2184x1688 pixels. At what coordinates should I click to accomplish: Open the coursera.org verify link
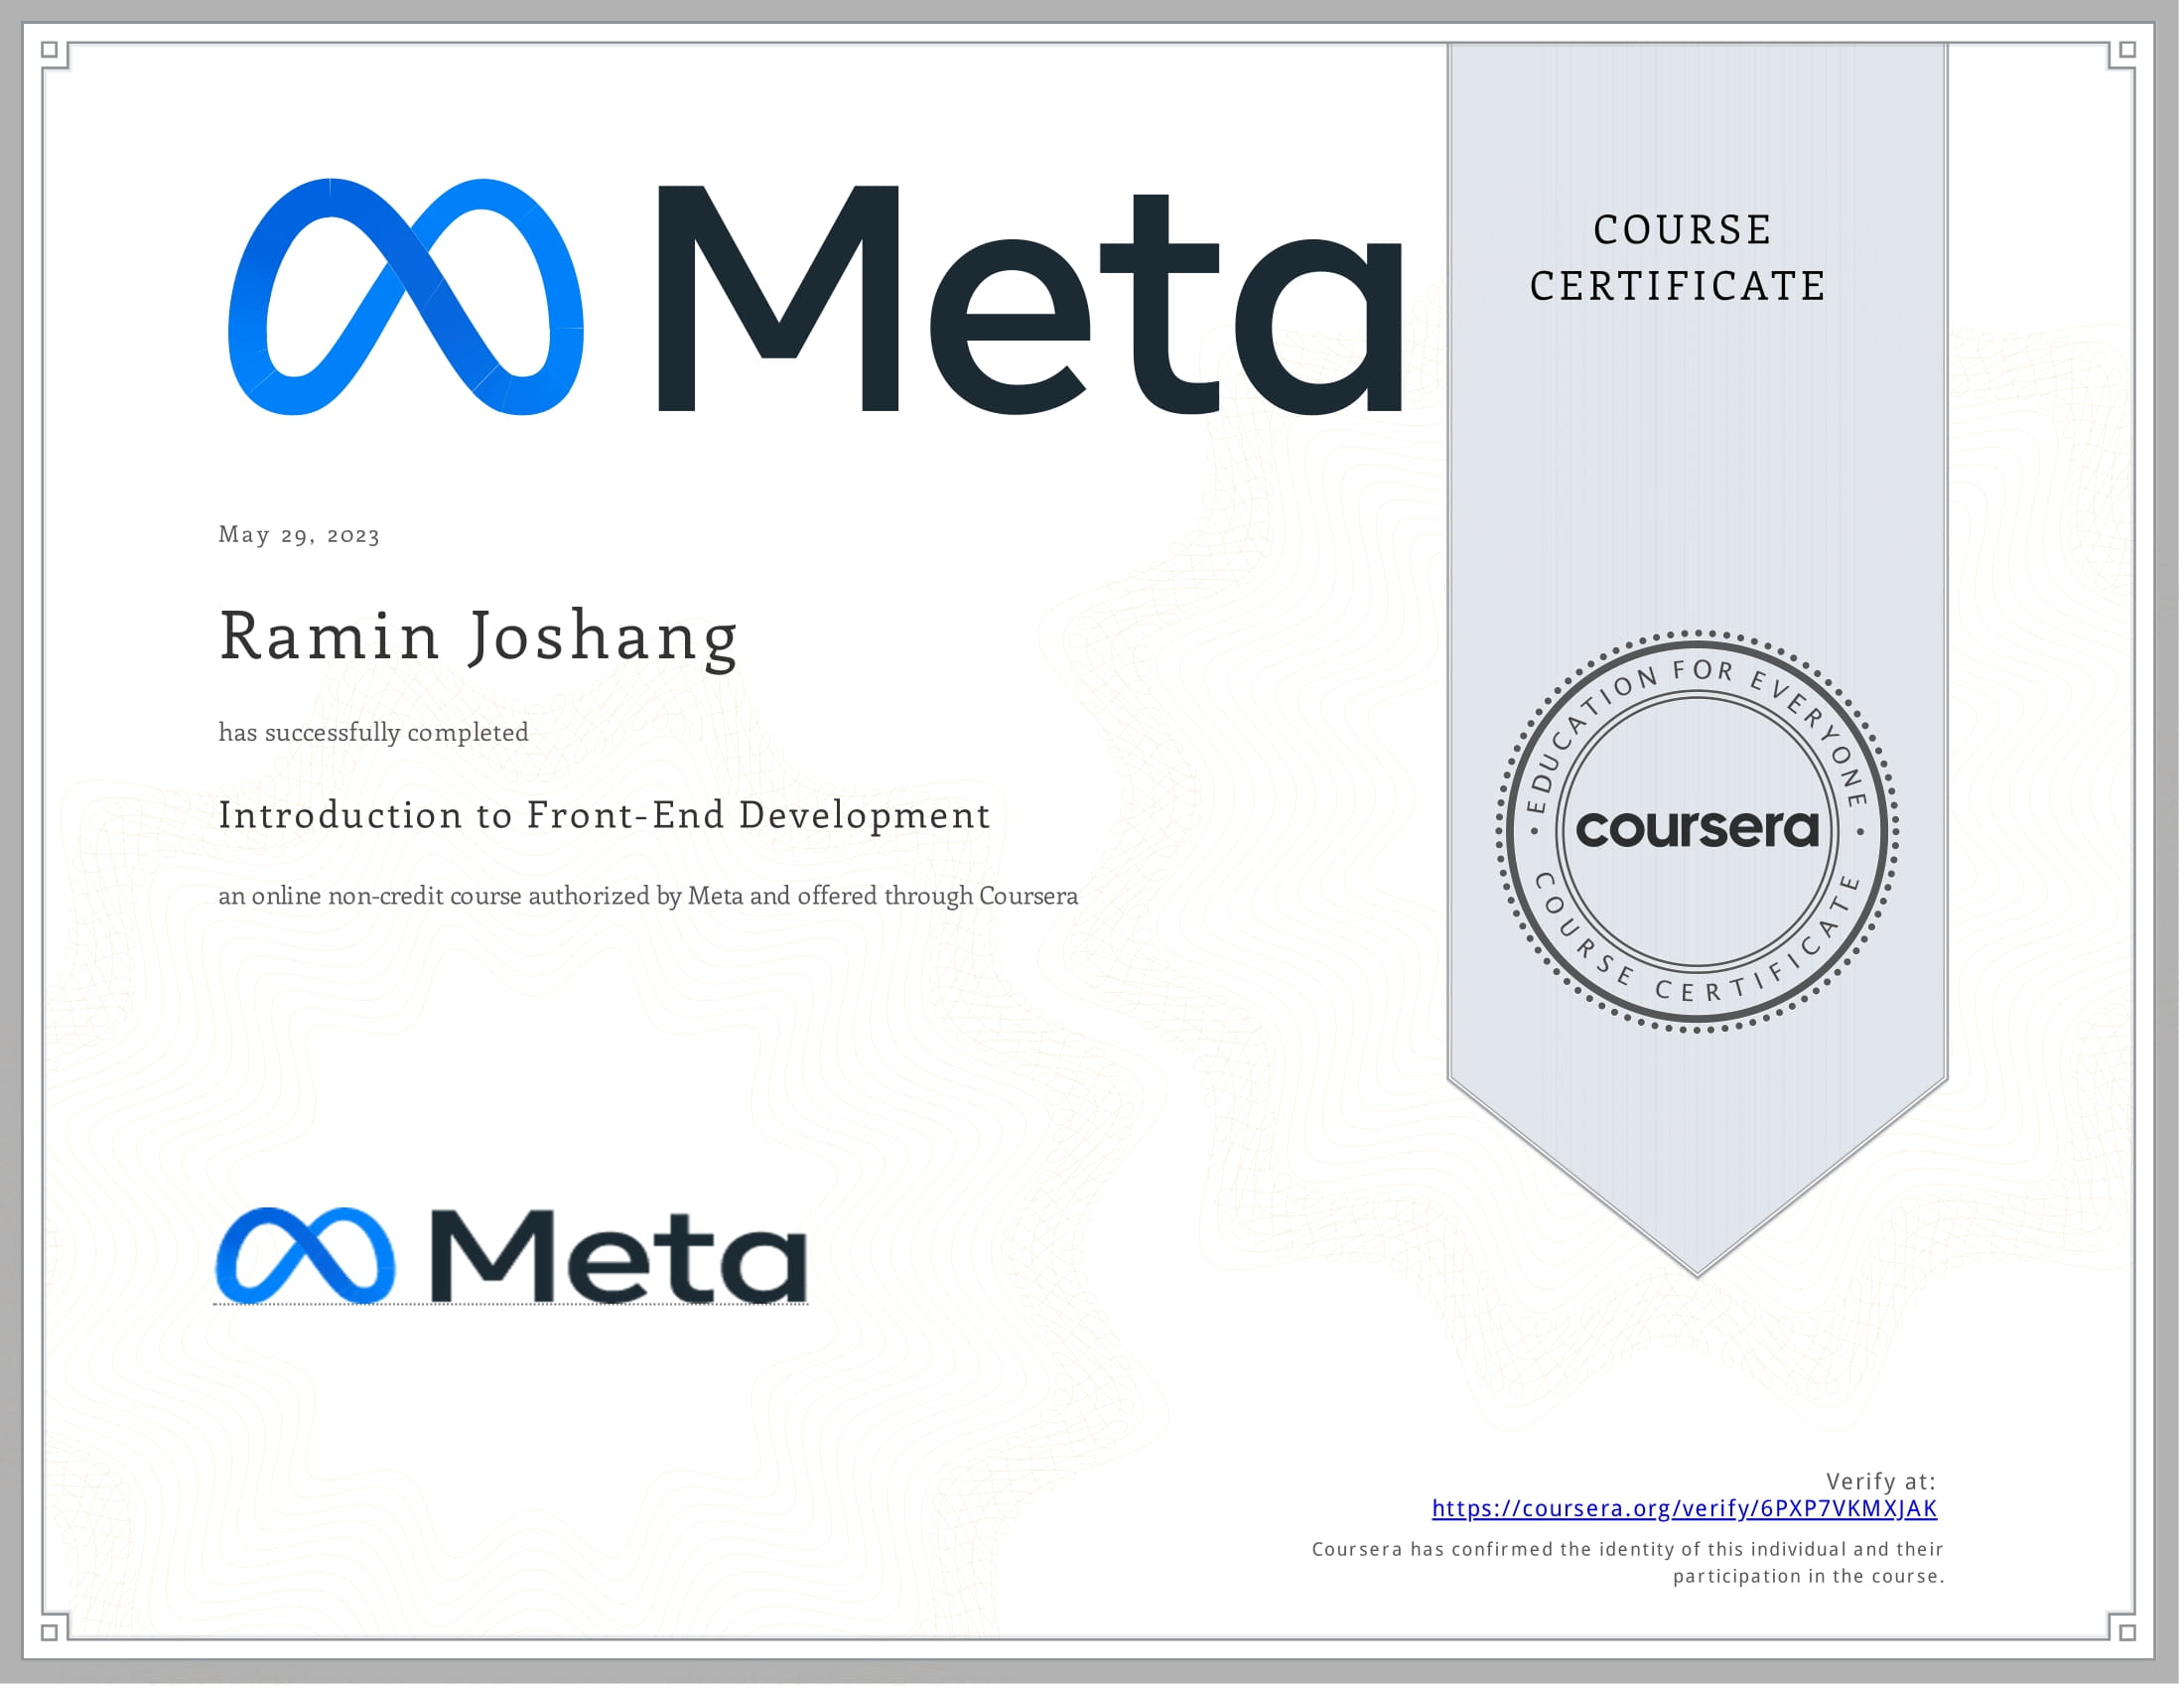pyautogui.click(x=1684, y=1509)
